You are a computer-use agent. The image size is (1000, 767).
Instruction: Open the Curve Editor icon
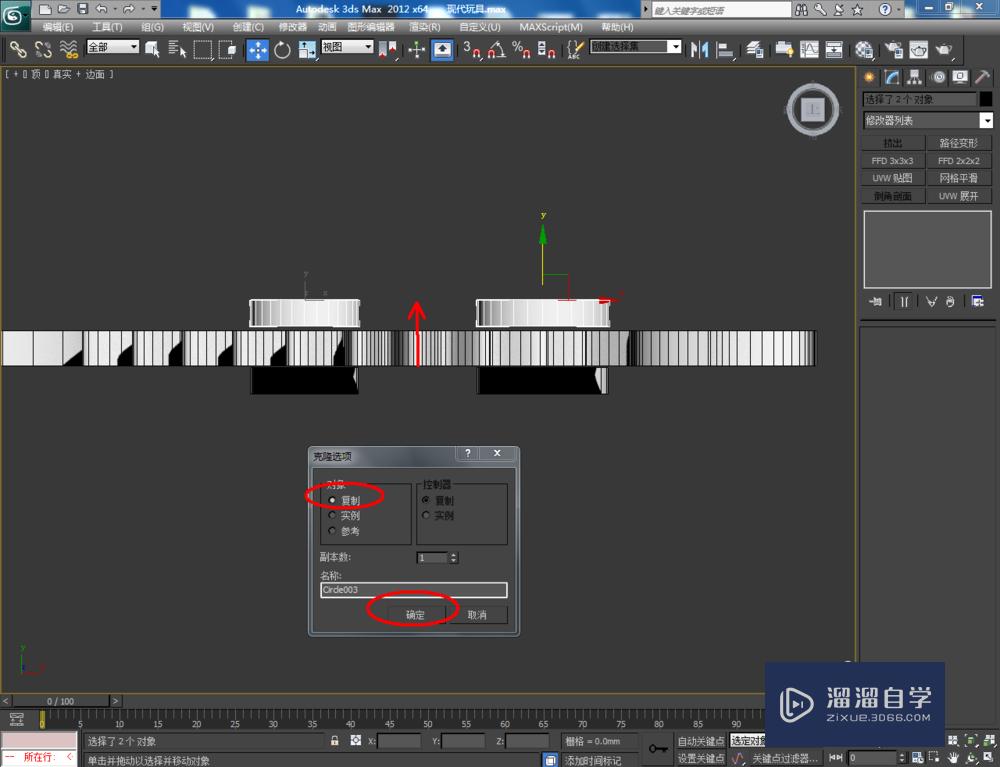tap(809, 49)
